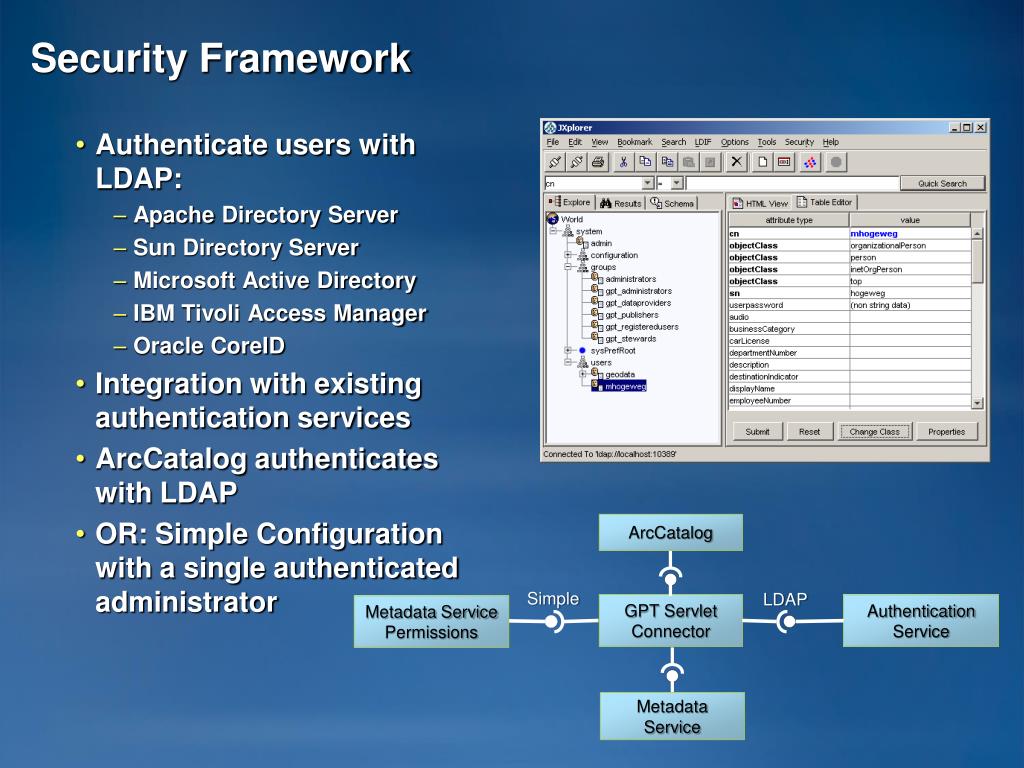Image resolution: width=1024 pixels, height=768 pixels.
Task: Open the search operator dropdown
Action: (x=677, y=184)
